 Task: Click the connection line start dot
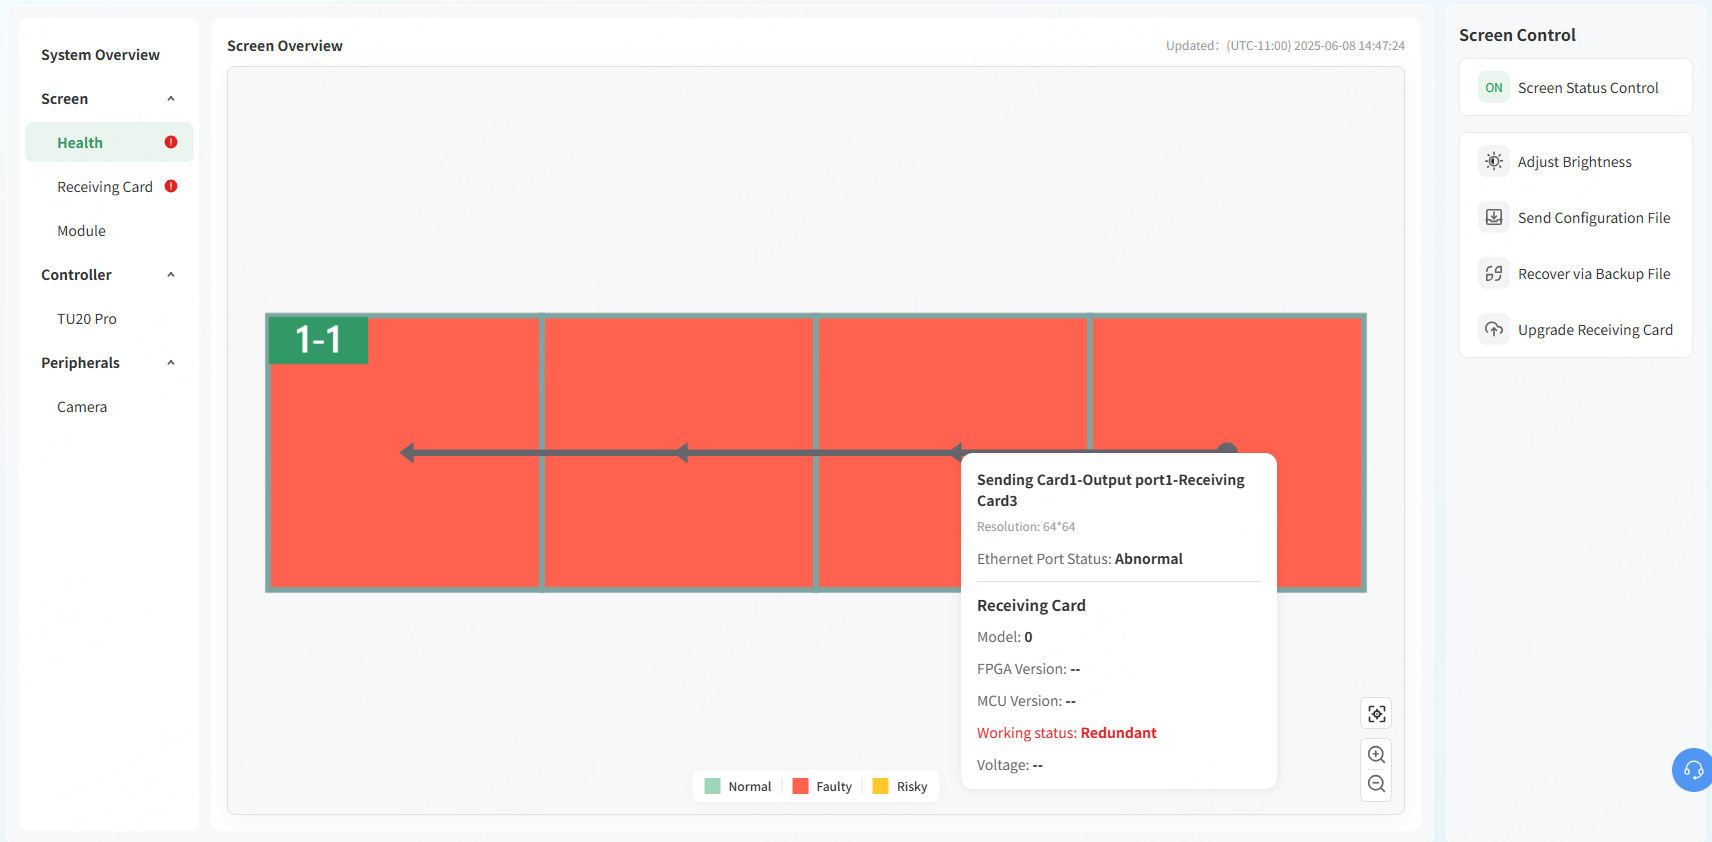point(1227,448)
